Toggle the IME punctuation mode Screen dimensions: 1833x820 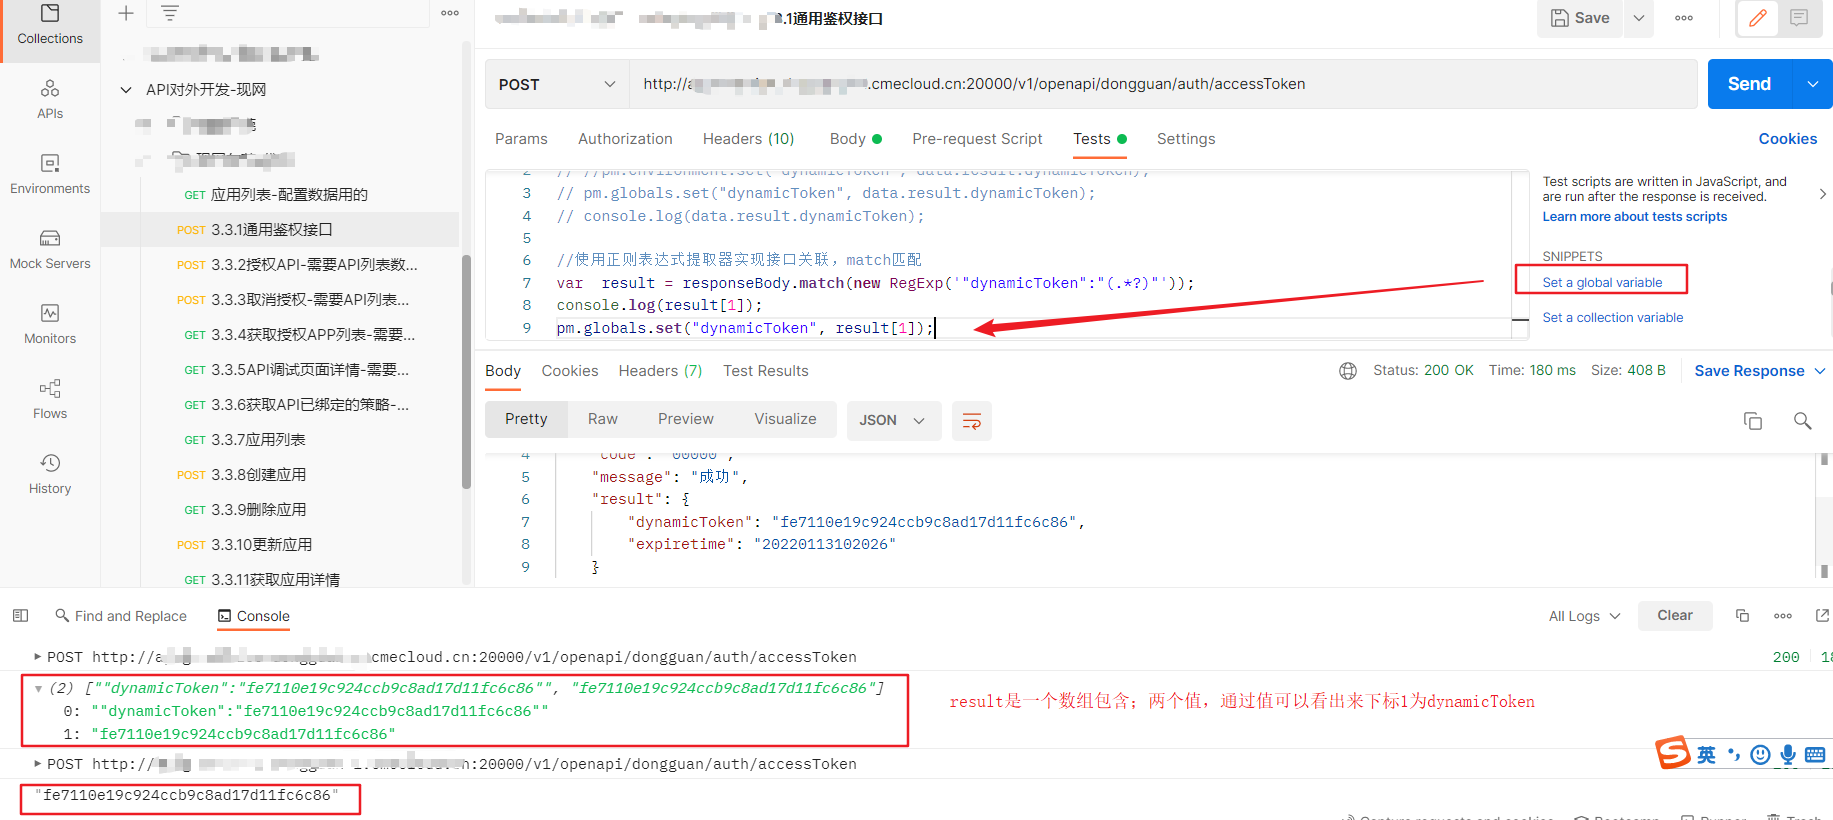click(1733, 755)
